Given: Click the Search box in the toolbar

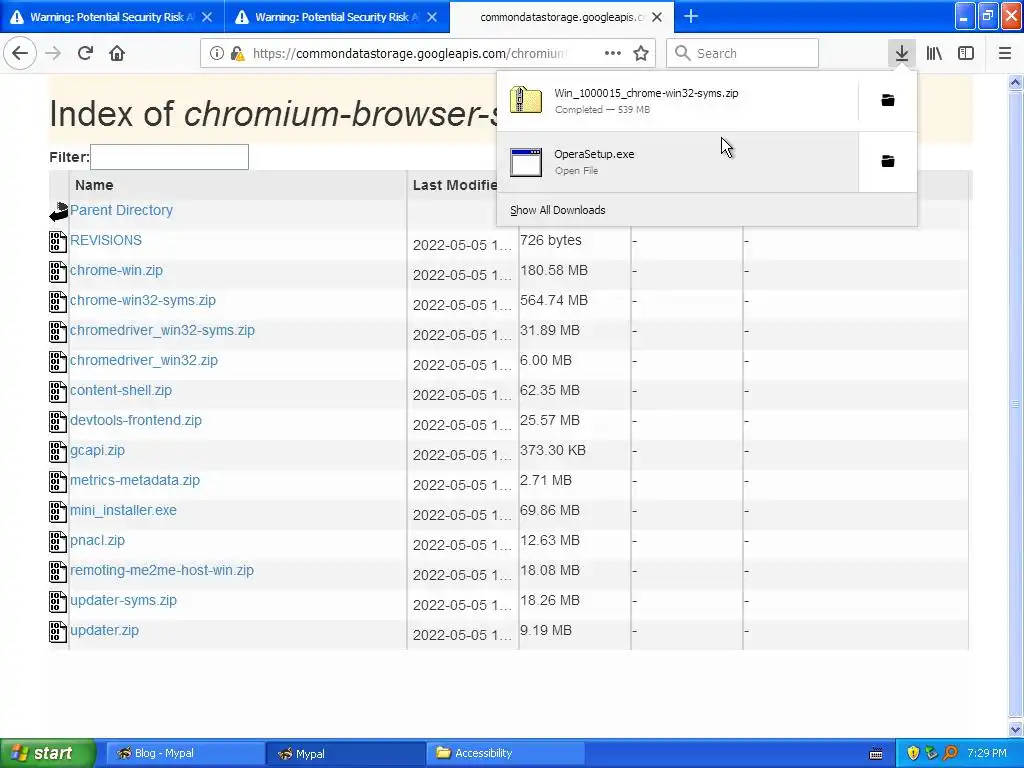Looking at the screenshot, I should click(x=743, y=54).
